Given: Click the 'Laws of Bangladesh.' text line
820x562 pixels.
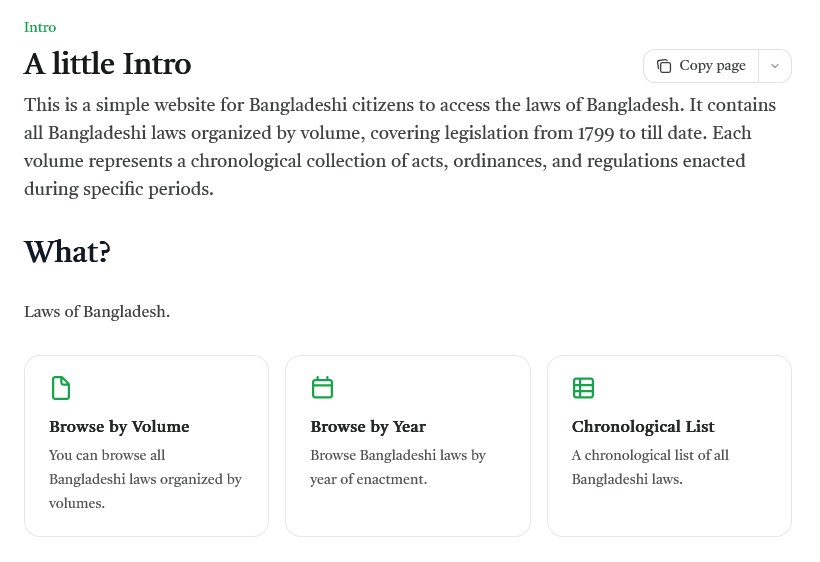Looking at the screenshot, I should click(x=97, y=312).
